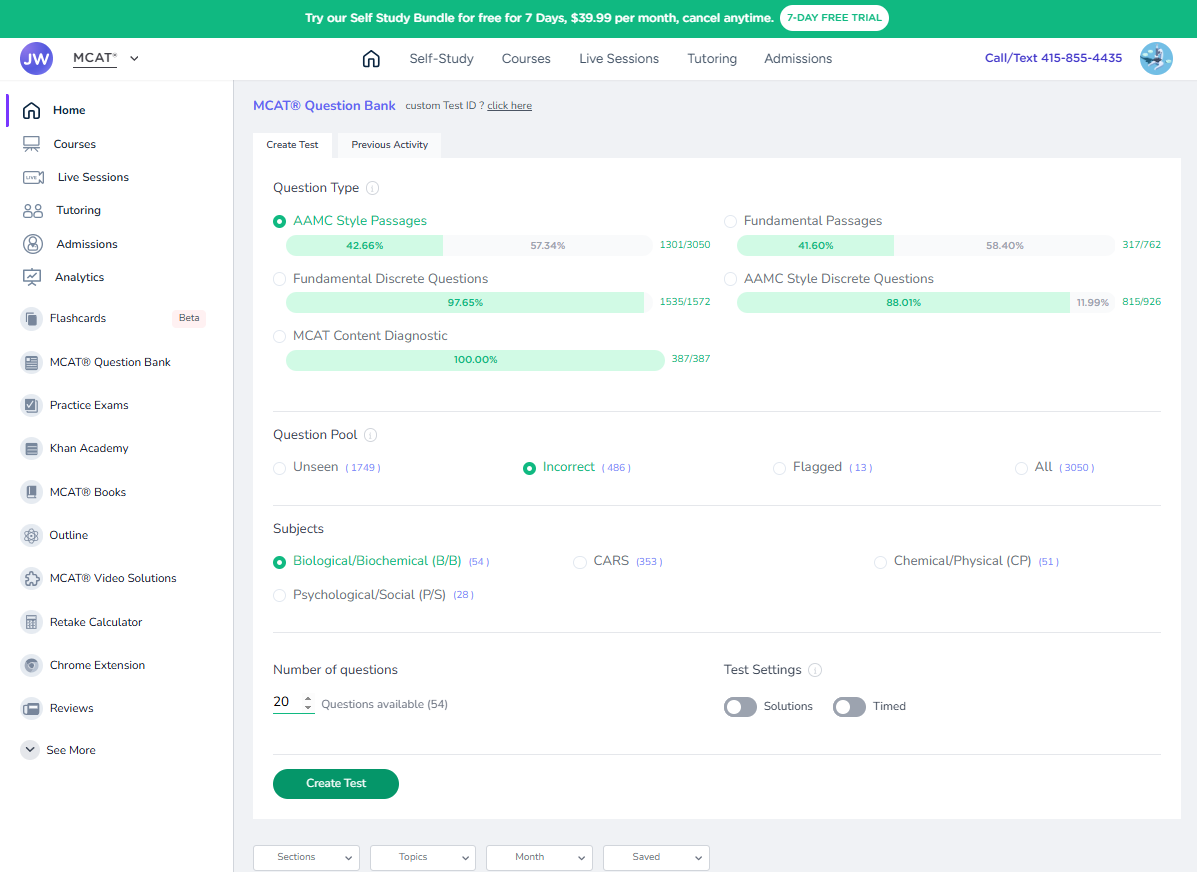Click the Practice Exams sidebar icon
Viewport: 1197px width, 872px height.
(x=31, y=405)
